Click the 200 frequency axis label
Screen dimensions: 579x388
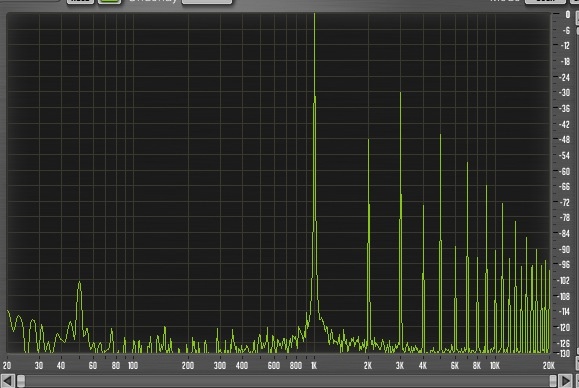pyautogui.click(x=188, y=365)
